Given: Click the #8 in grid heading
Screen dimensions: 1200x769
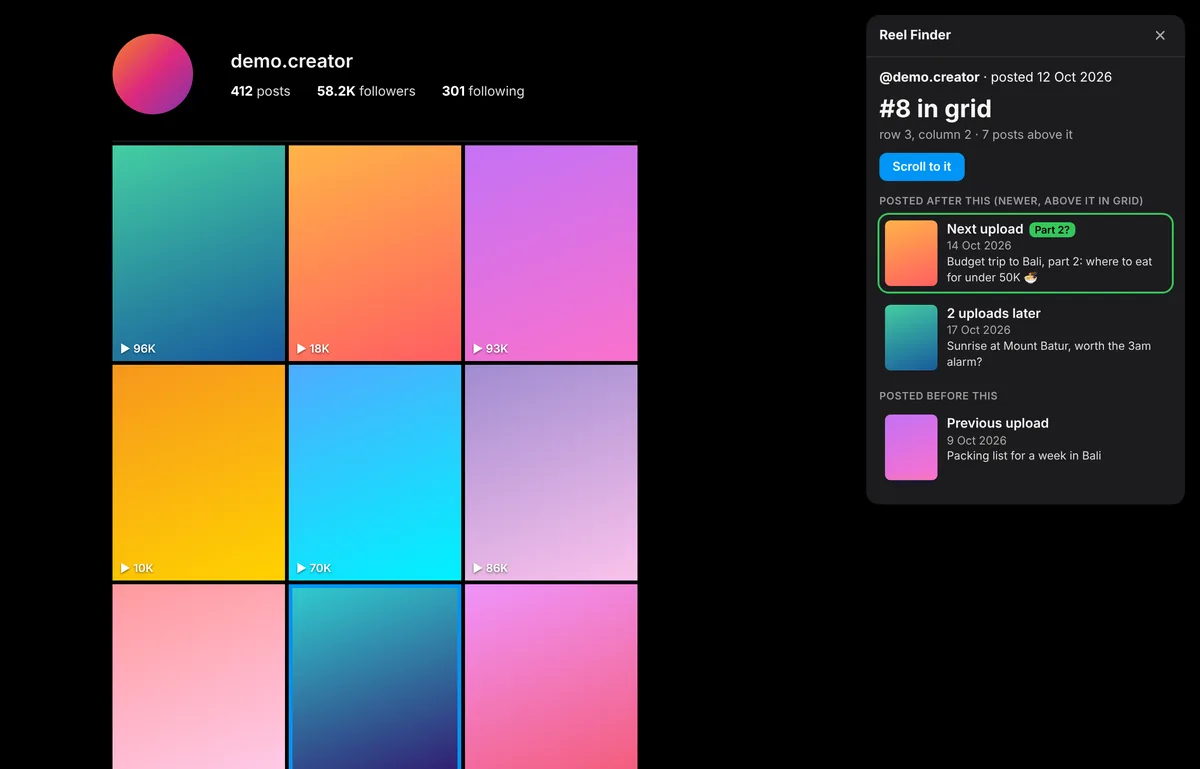Looking at the screenshot, I should click(935, 108).
